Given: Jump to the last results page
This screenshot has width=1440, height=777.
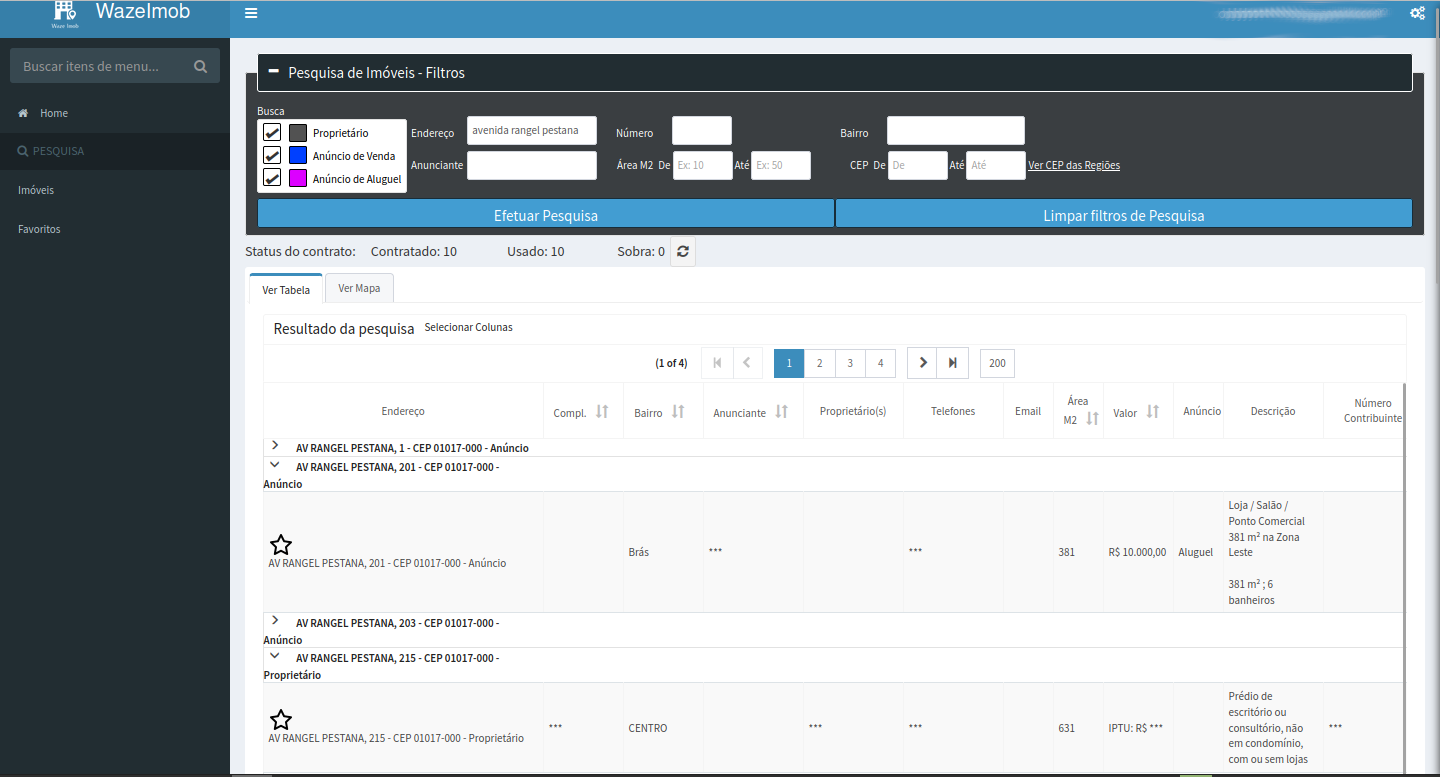Looking at the screenshot, I should point(952,363).
